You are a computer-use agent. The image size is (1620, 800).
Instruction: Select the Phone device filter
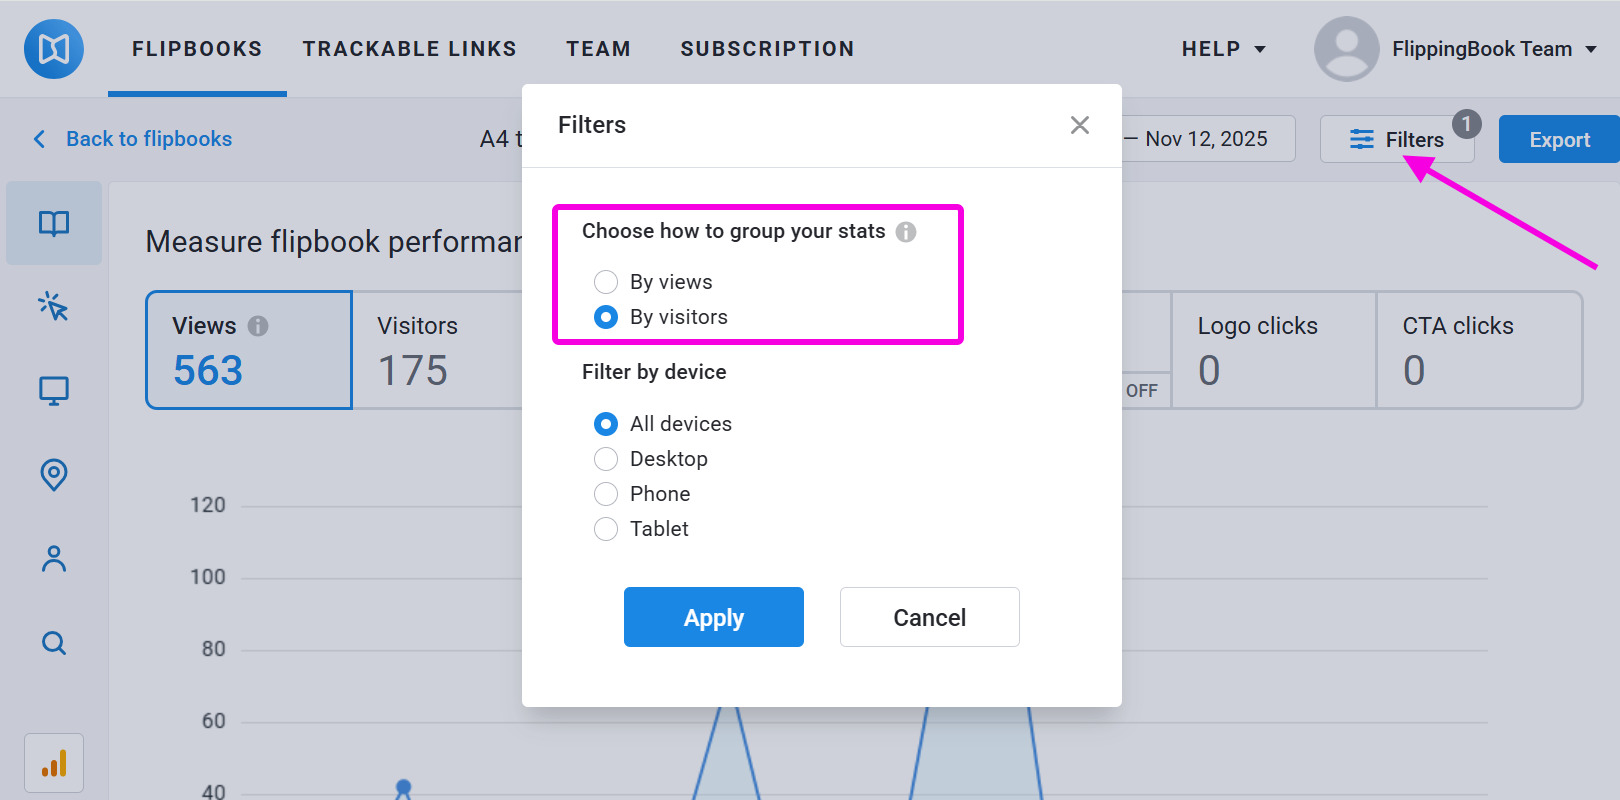(x=606, y=494)
